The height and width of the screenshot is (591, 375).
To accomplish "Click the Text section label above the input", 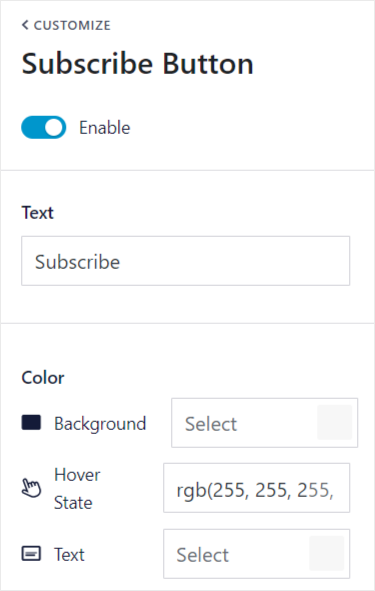I will click(37, 213).
